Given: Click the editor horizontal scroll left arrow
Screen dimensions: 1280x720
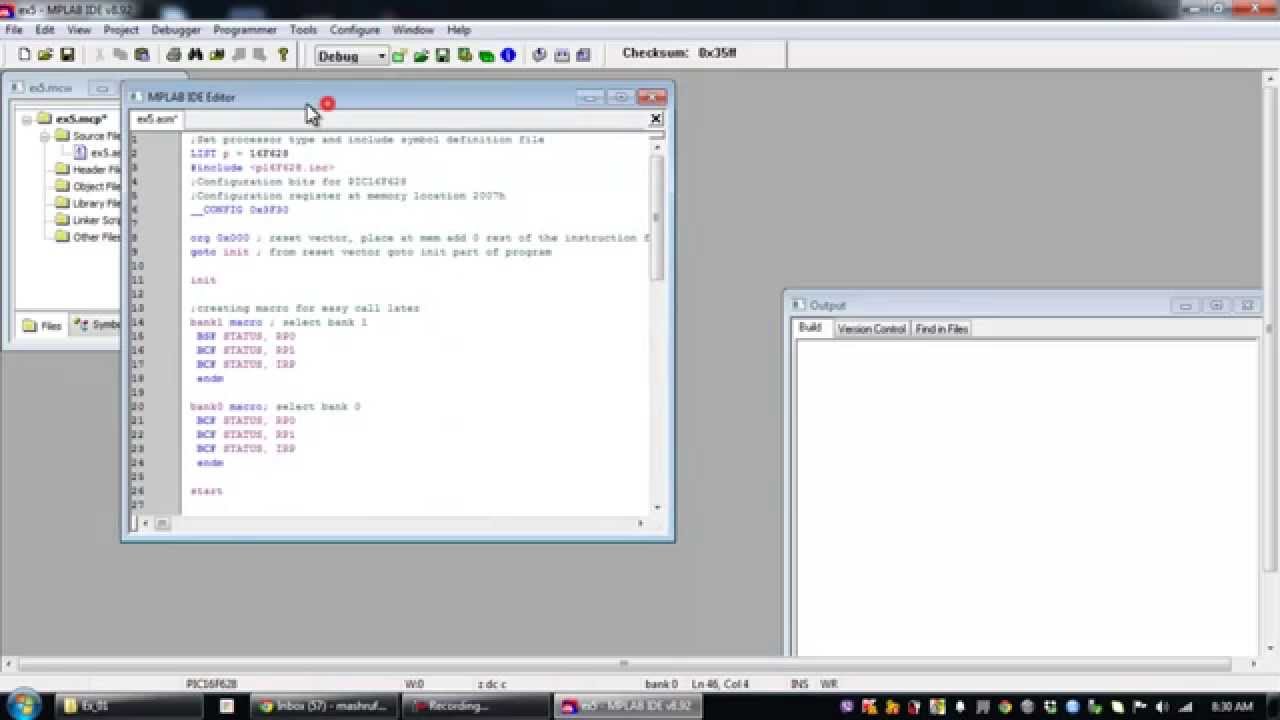Looking at the screenshot, I should (145, 523).
